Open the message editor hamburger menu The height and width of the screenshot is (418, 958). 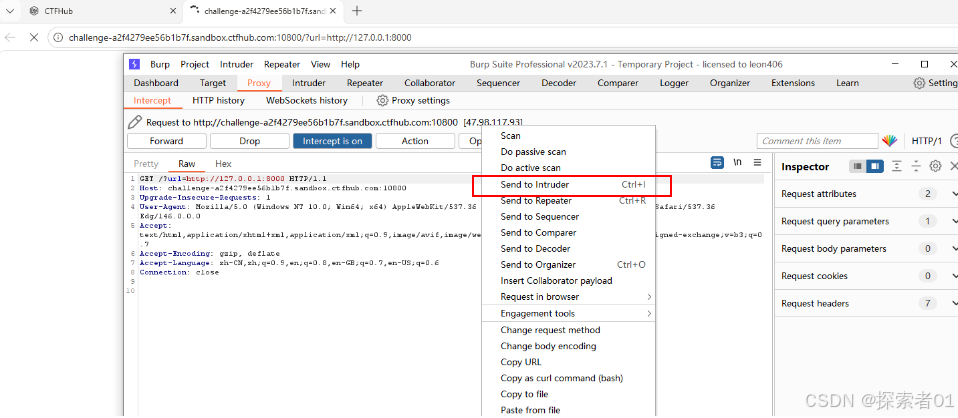click(x=757, y=163)
